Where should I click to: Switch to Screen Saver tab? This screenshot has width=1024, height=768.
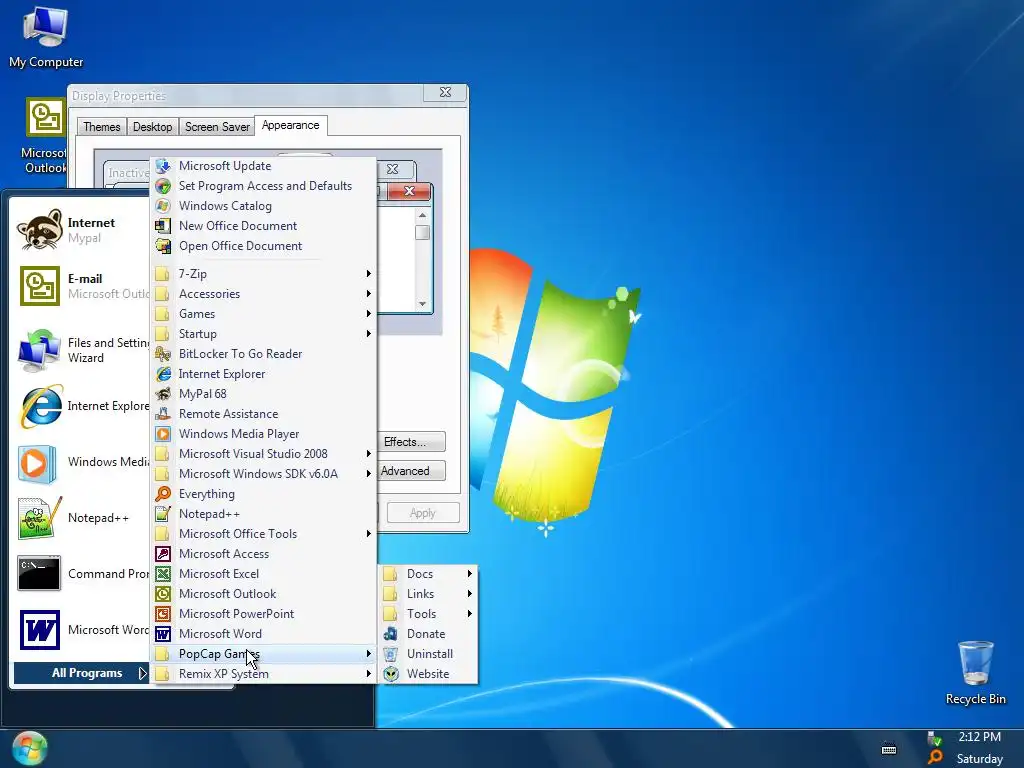point(217,127)
